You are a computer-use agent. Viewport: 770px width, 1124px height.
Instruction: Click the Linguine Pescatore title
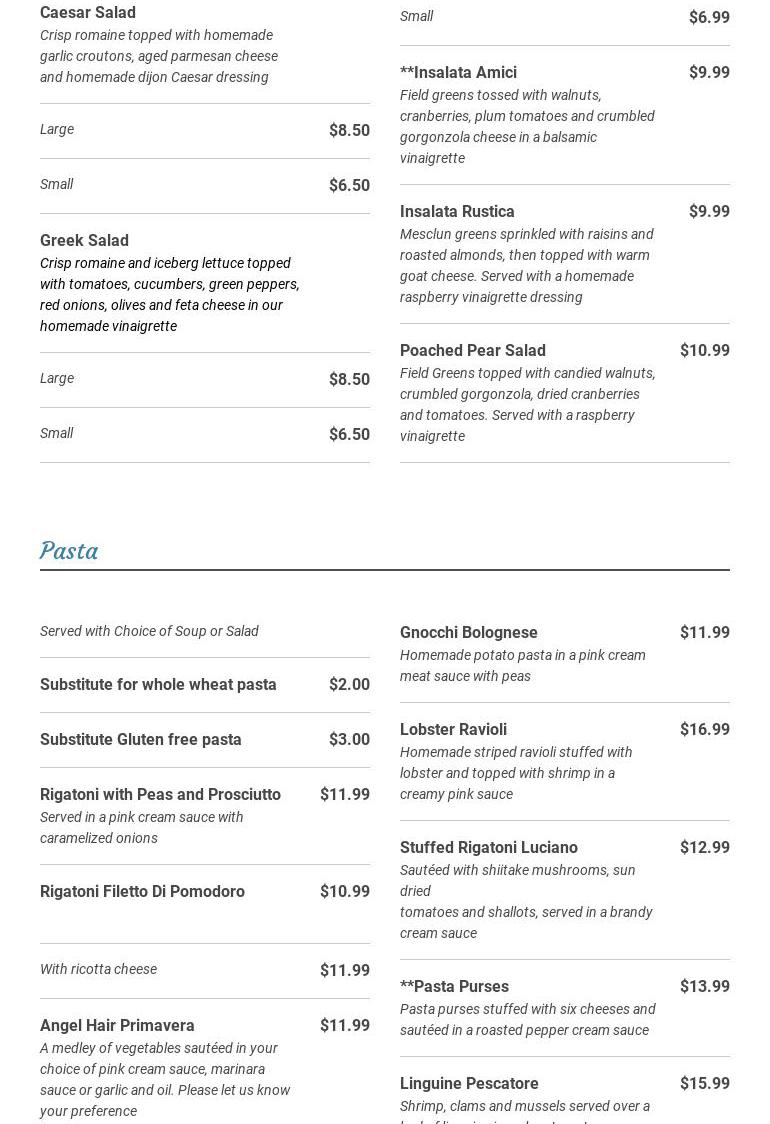click(x=469, y=1084)
